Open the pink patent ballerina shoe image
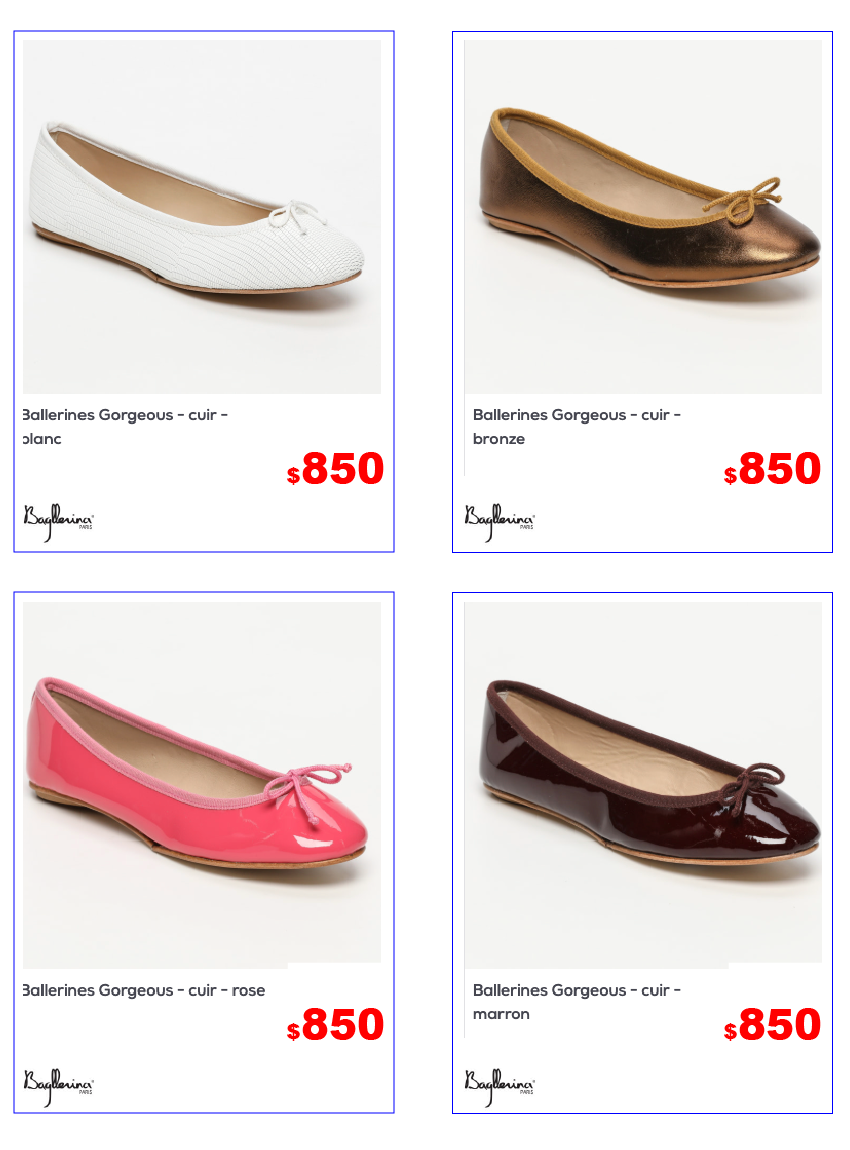 point(202,782)
